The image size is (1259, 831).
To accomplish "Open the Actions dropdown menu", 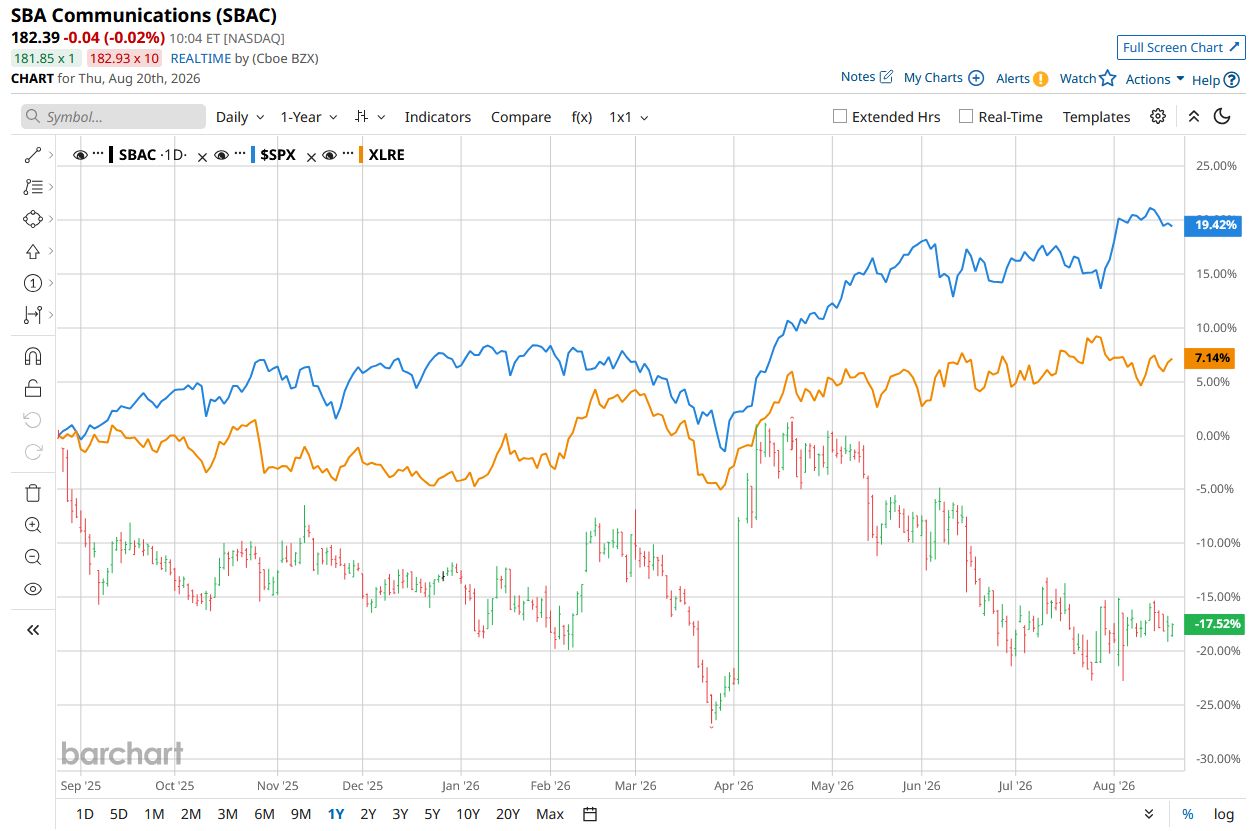I will (x=1155, y=79).
